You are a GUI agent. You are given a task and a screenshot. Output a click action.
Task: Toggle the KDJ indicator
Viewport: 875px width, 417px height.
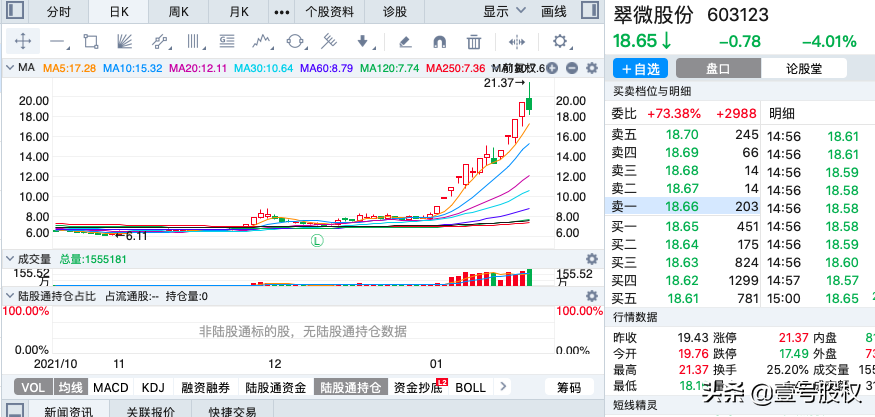153,387
